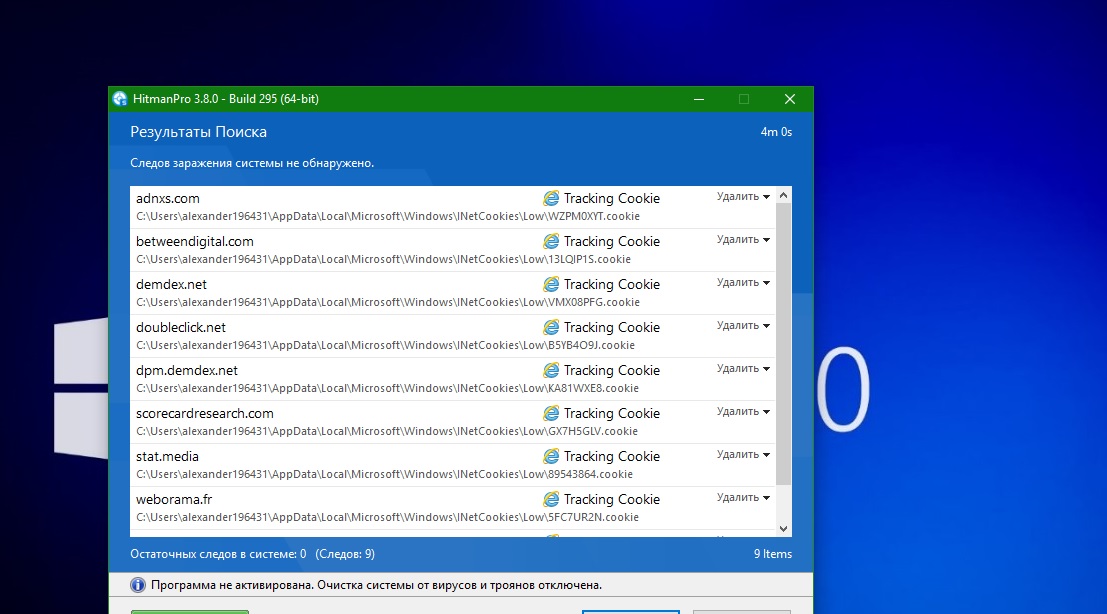Click the 5FC7UR2N.cookie file path
Viewport: 1107px width, 614px height.
coord(387,518)
